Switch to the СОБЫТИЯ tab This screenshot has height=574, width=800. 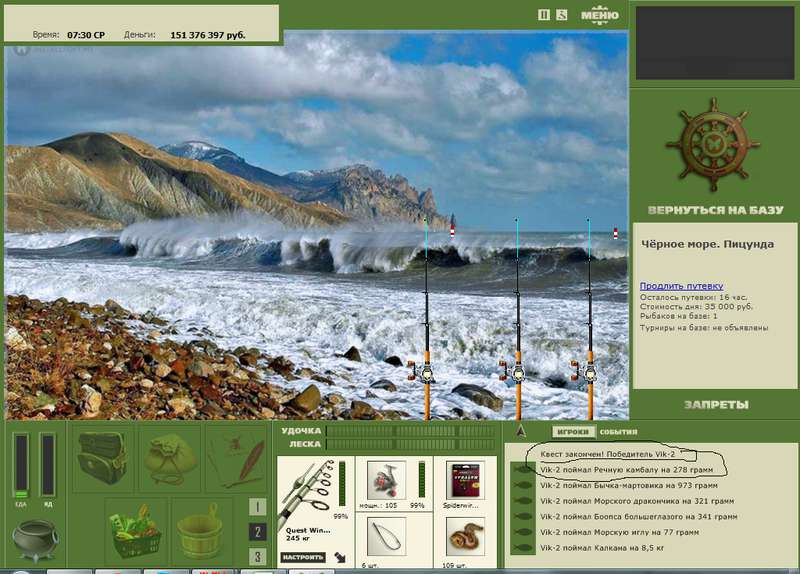[618, 432]
